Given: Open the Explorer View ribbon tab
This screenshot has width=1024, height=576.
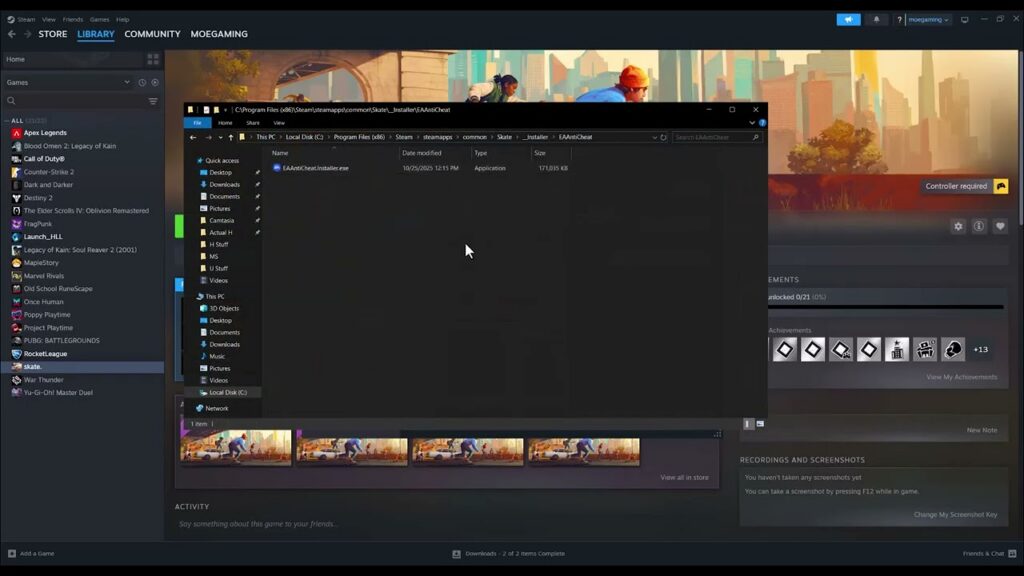Looking at the screenshot, I should [x=279, y=123].
